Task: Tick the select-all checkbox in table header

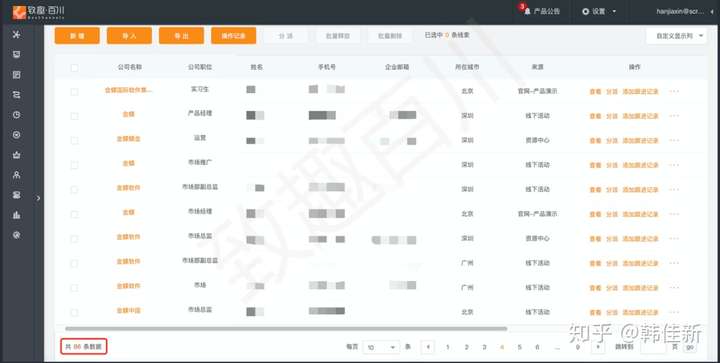Action: [74, 67]
